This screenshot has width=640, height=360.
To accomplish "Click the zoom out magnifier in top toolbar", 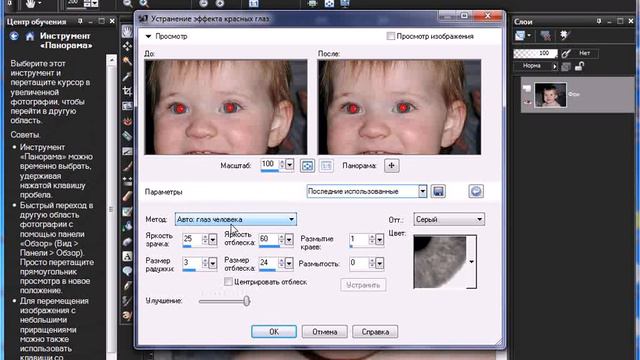I will (x=128, y=4).
